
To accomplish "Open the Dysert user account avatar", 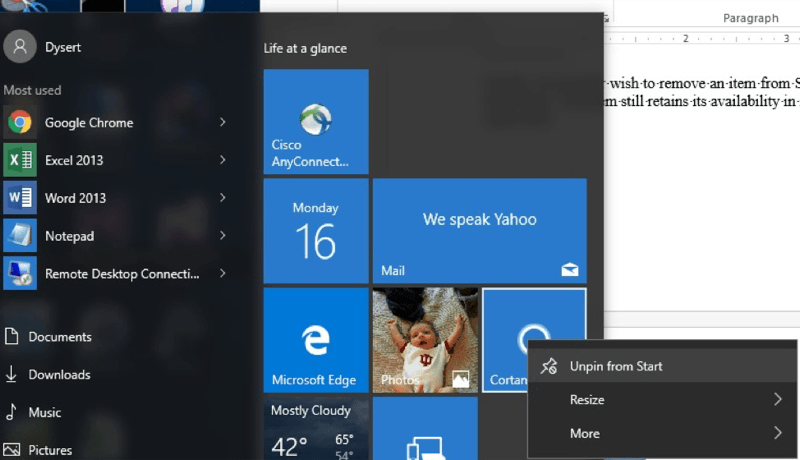I will pos(20,46).
